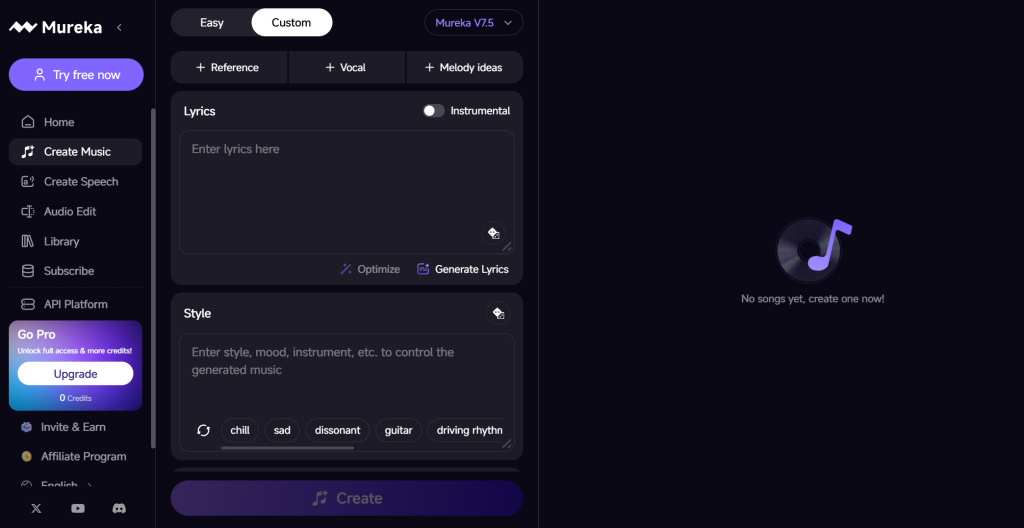Expand the Melody ideas option

pyautogui.click(x=464, y=67)
